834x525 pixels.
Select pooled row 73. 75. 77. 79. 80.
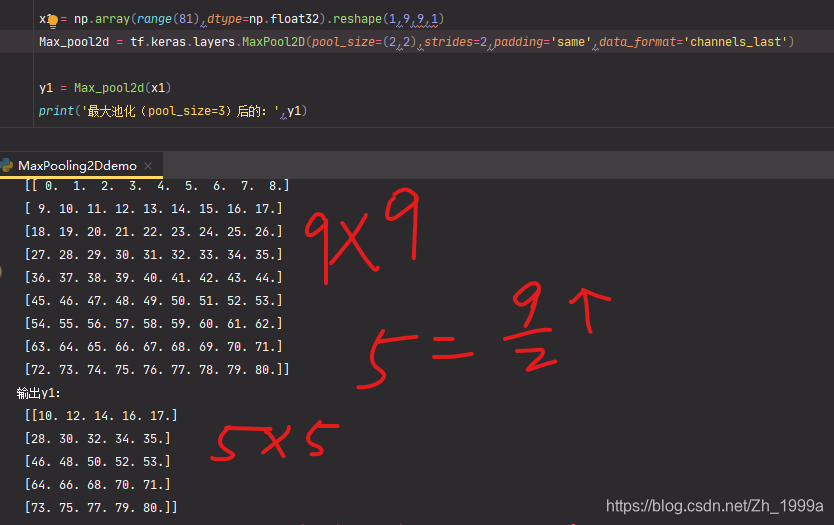(x=101, y=507)
